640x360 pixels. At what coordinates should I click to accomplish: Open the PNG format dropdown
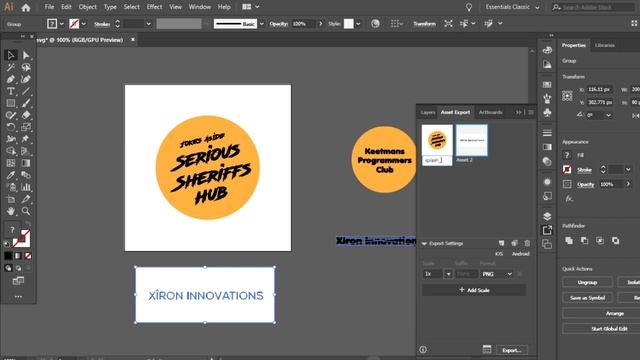[497, 274]
